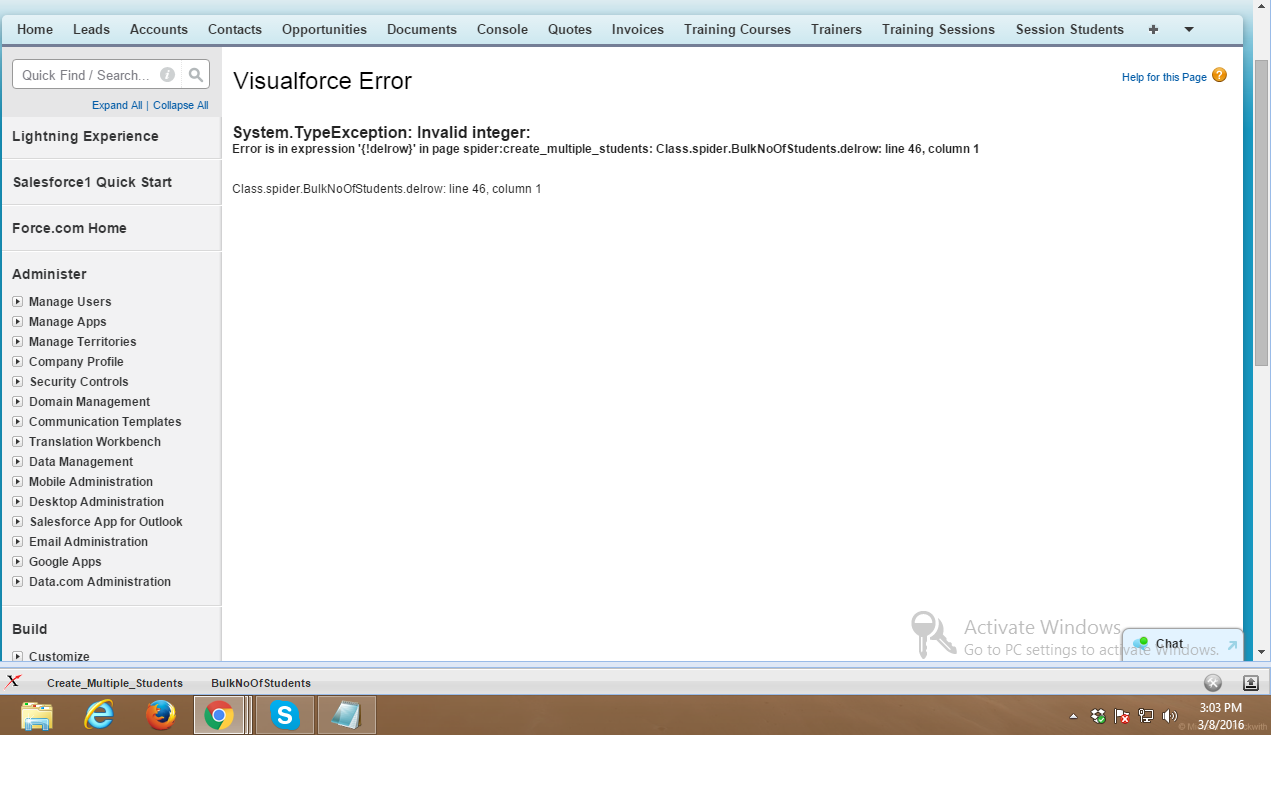
Task: Switch to Chrome in the taskbar
Action: point(219,715)
